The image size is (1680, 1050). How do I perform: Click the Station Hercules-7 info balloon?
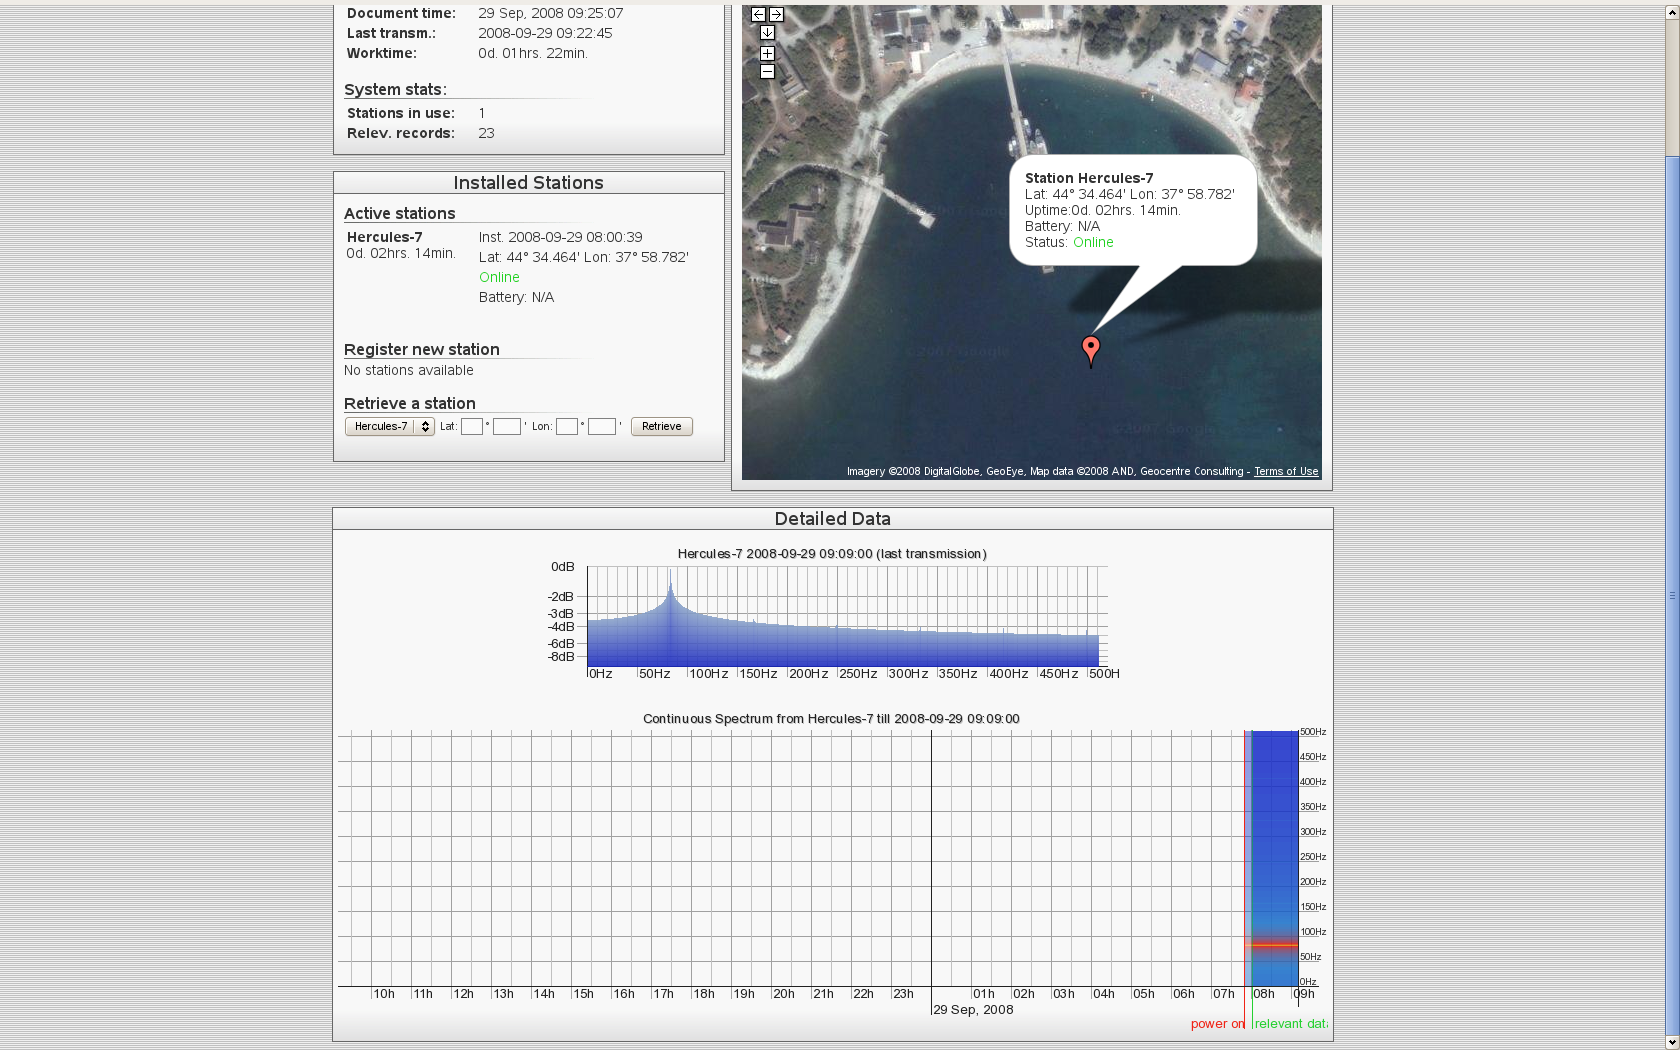tap(1132, 210)
